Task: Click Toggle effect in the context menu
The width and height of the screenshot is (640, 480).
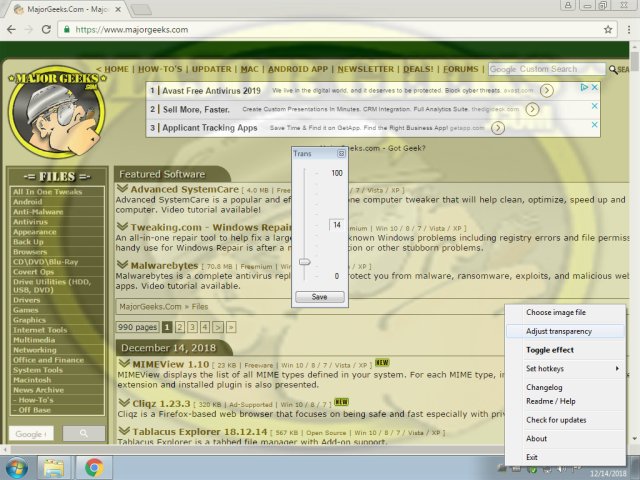Action: click(565, 350)
